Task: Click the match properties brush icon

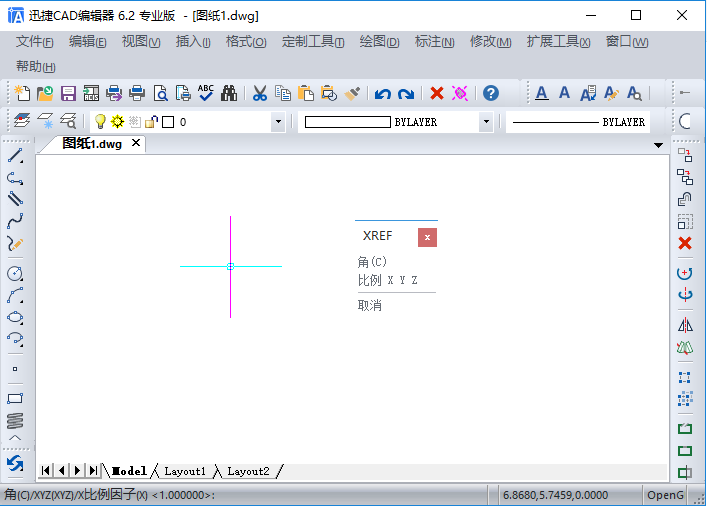Action: coord(352,93)
